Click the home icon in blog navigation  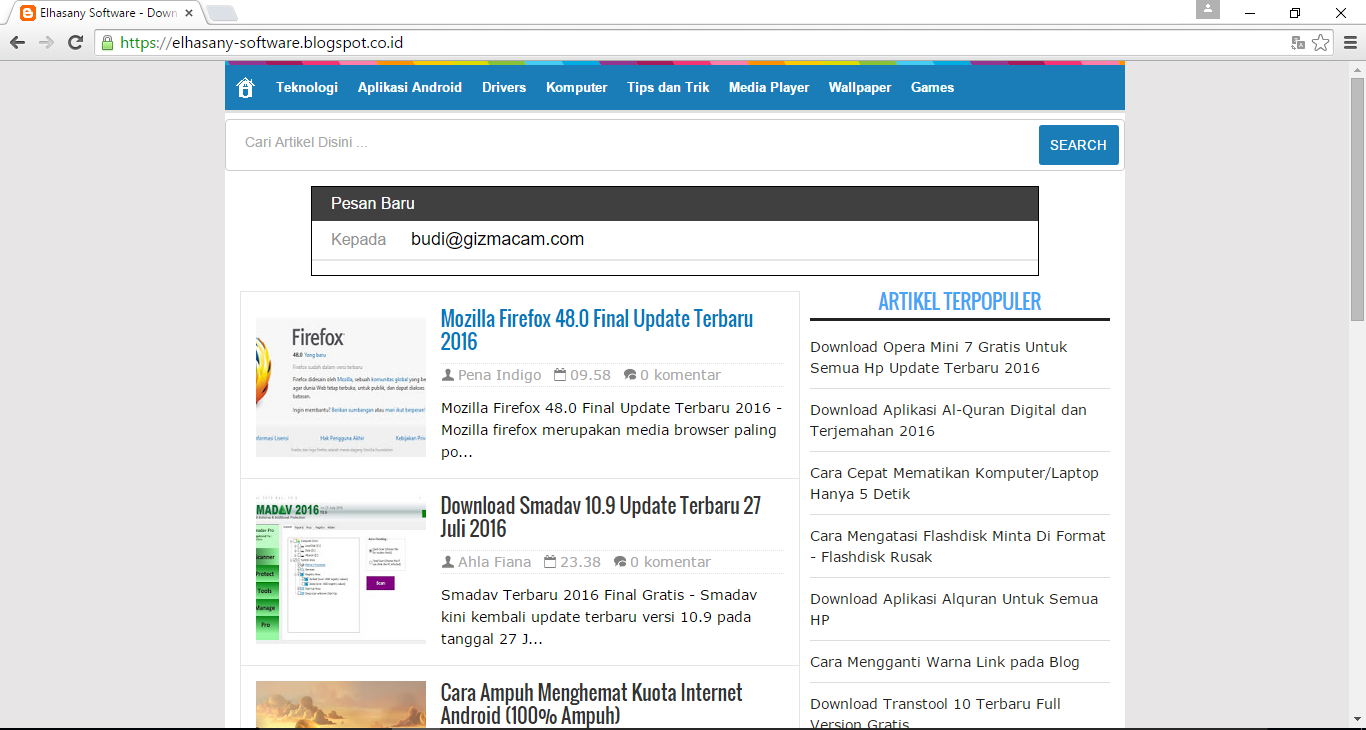[x=245, y=88]
